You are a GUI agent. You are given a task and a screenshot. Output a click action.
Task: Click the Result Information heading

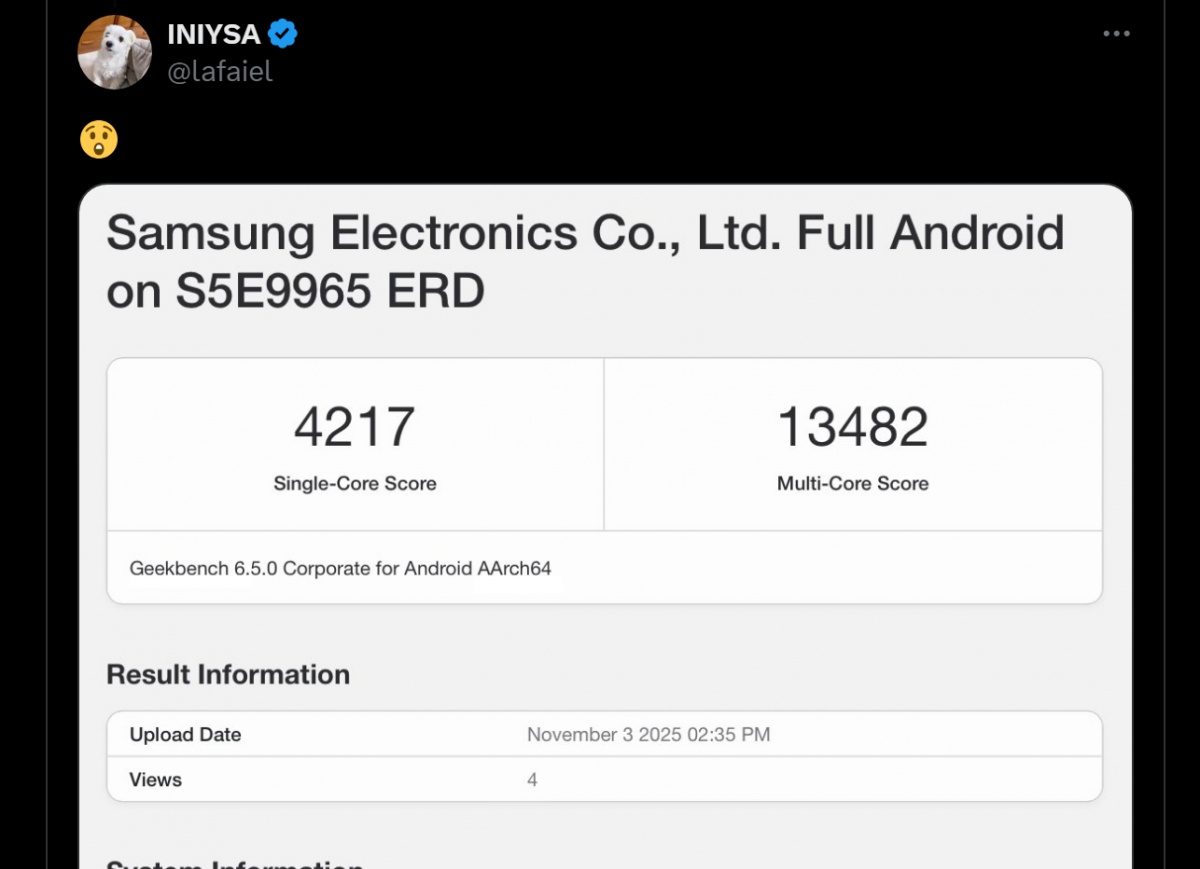tap(228, 675)
